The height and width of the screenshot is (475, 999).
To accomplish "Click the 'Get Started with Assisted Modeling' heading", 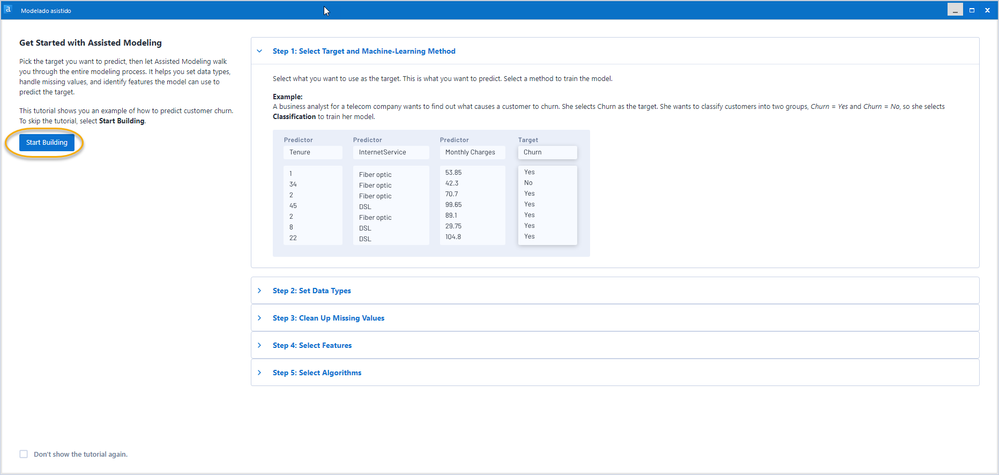I will coord(90,43).
